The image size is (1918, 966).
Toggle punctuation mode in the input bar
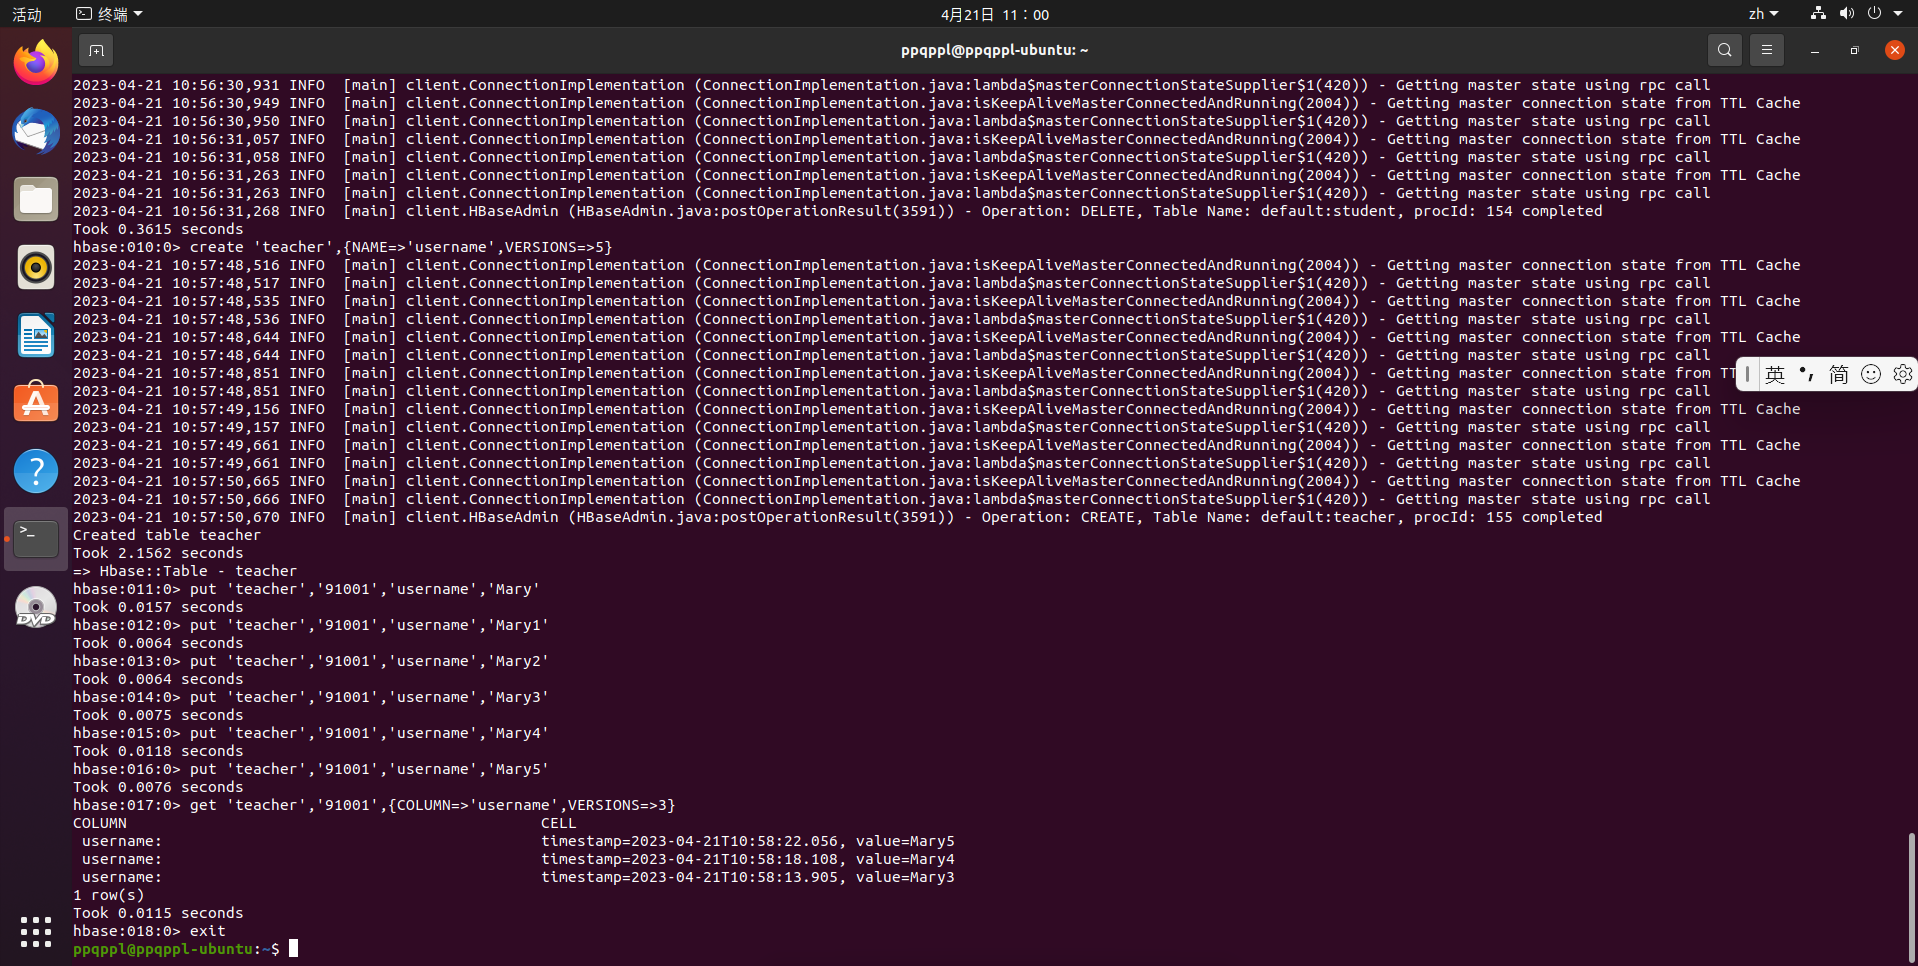(x=1806, y=374)
